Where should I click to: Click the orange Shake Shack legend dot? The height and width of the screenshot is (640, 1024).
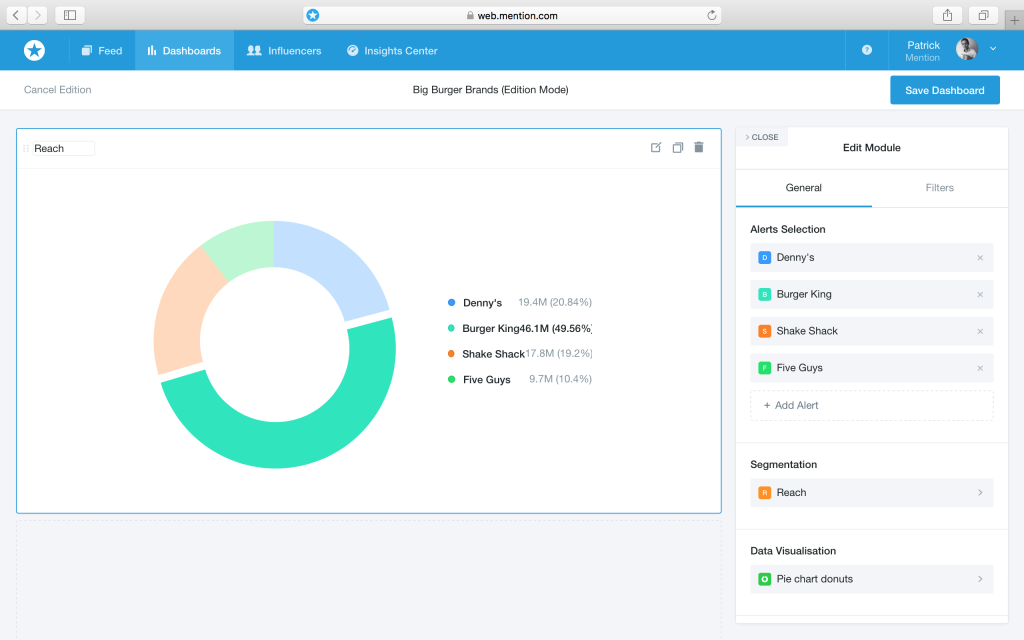click(451, 353)
